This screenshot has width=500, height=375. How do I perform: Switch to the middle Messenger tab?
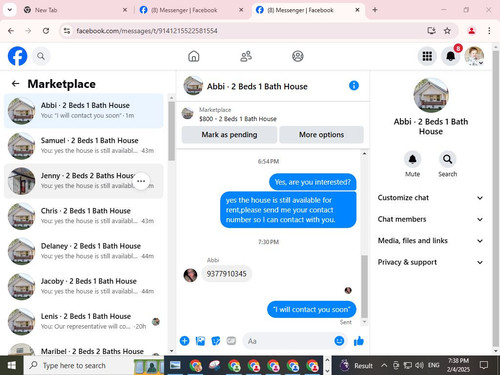pos(191,10)
